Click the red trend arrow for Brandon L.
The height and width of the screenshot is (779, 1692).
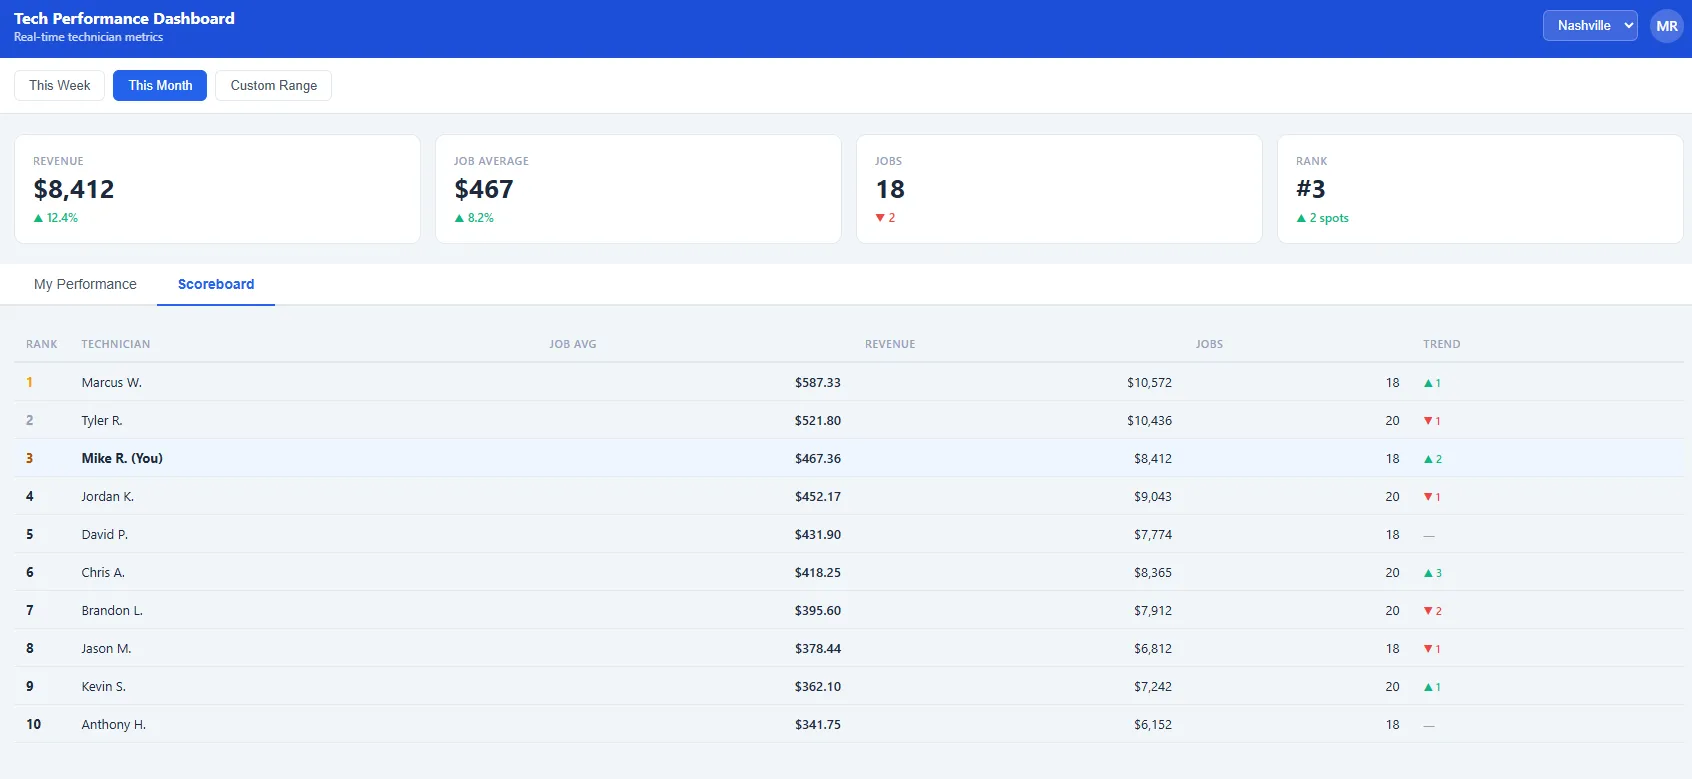point(1429,611)
